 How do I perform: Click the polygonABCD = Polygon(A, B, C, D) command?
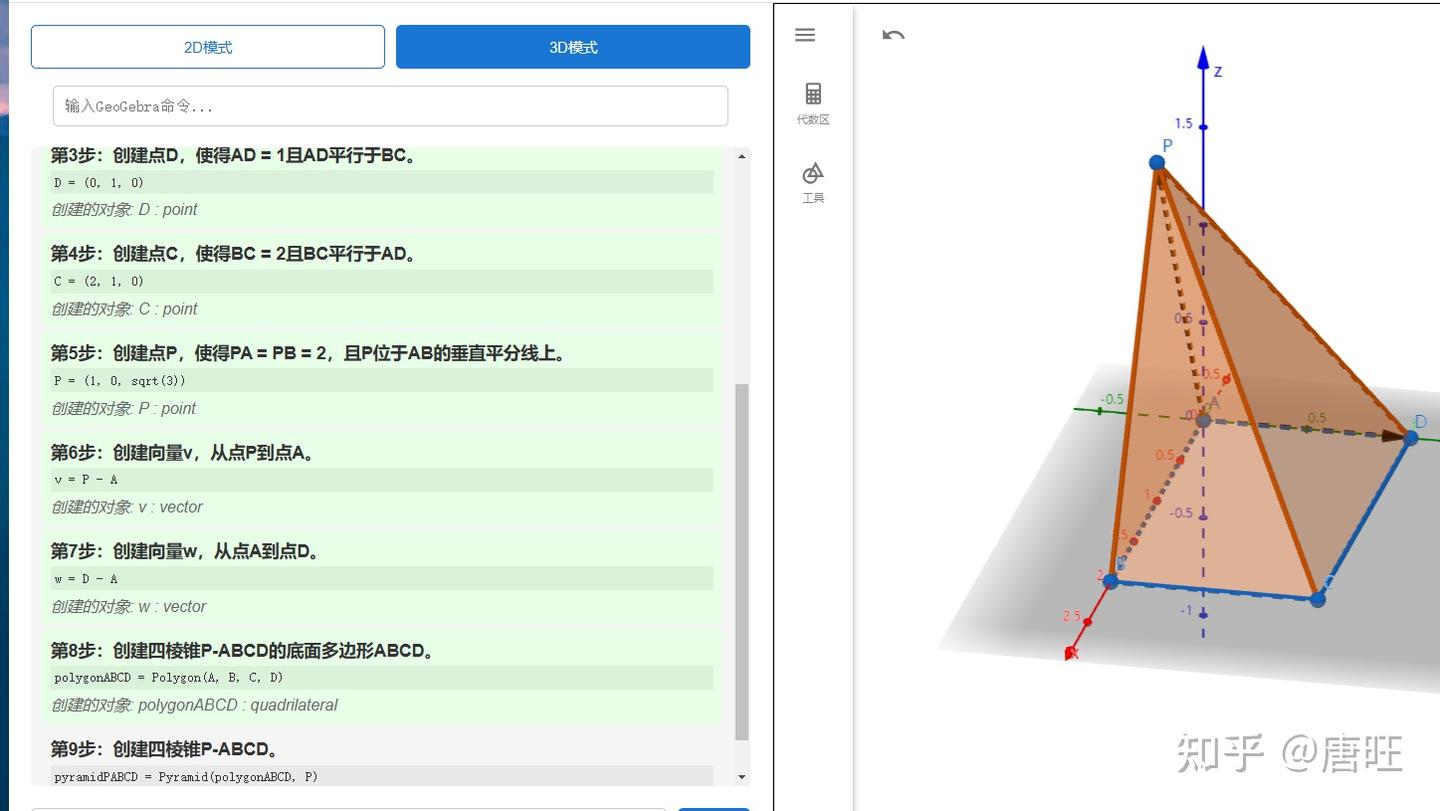(382, 677)
